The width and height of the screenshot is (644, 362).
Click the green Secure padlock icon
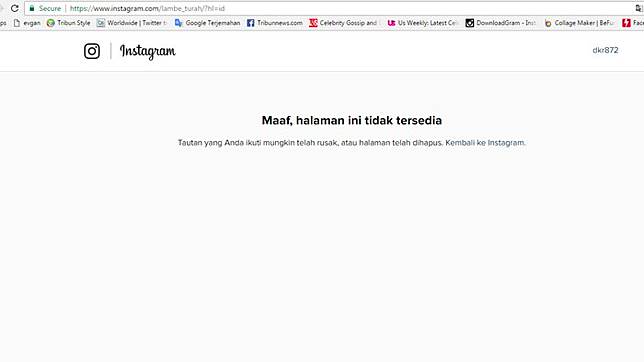pos(32,8)
